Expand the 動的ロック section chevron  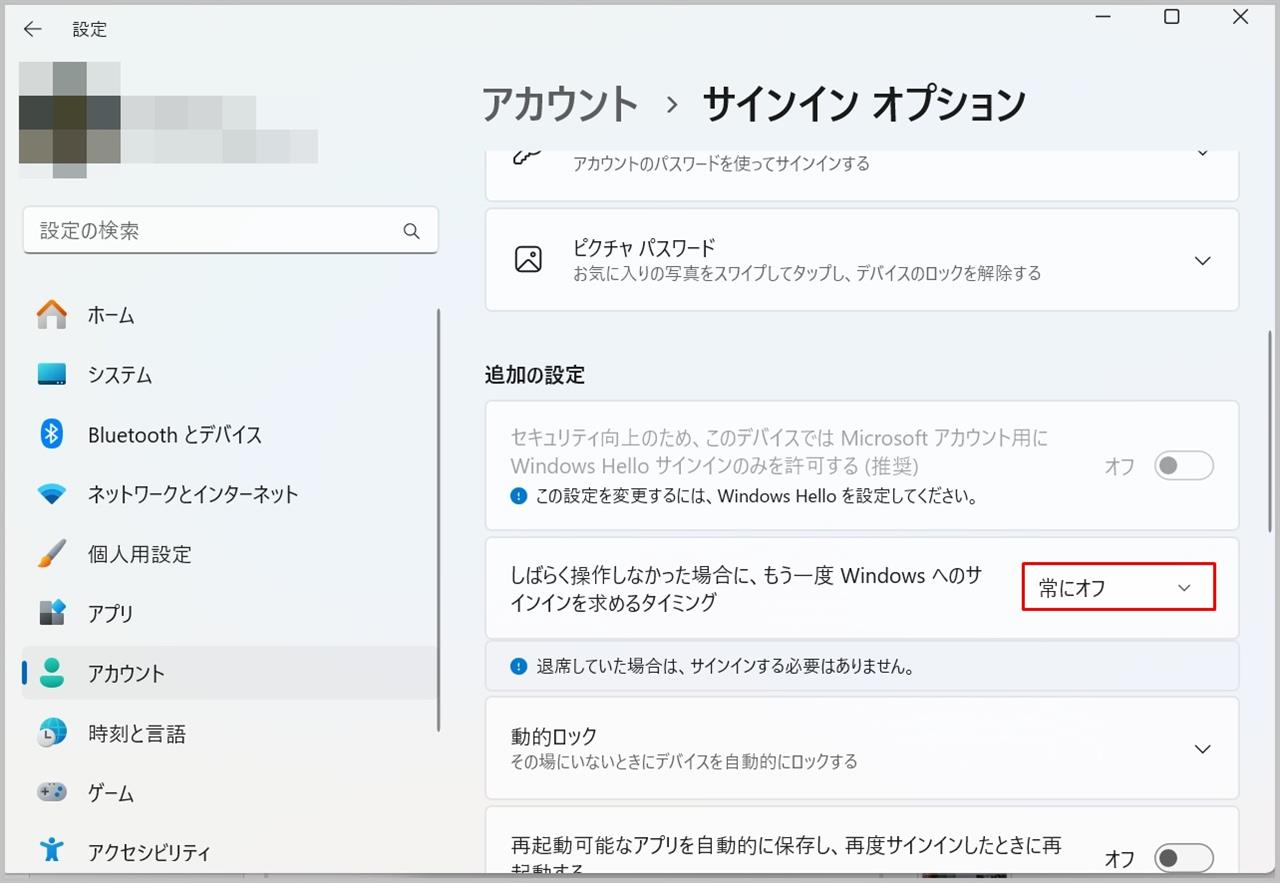click(1203, 749)
